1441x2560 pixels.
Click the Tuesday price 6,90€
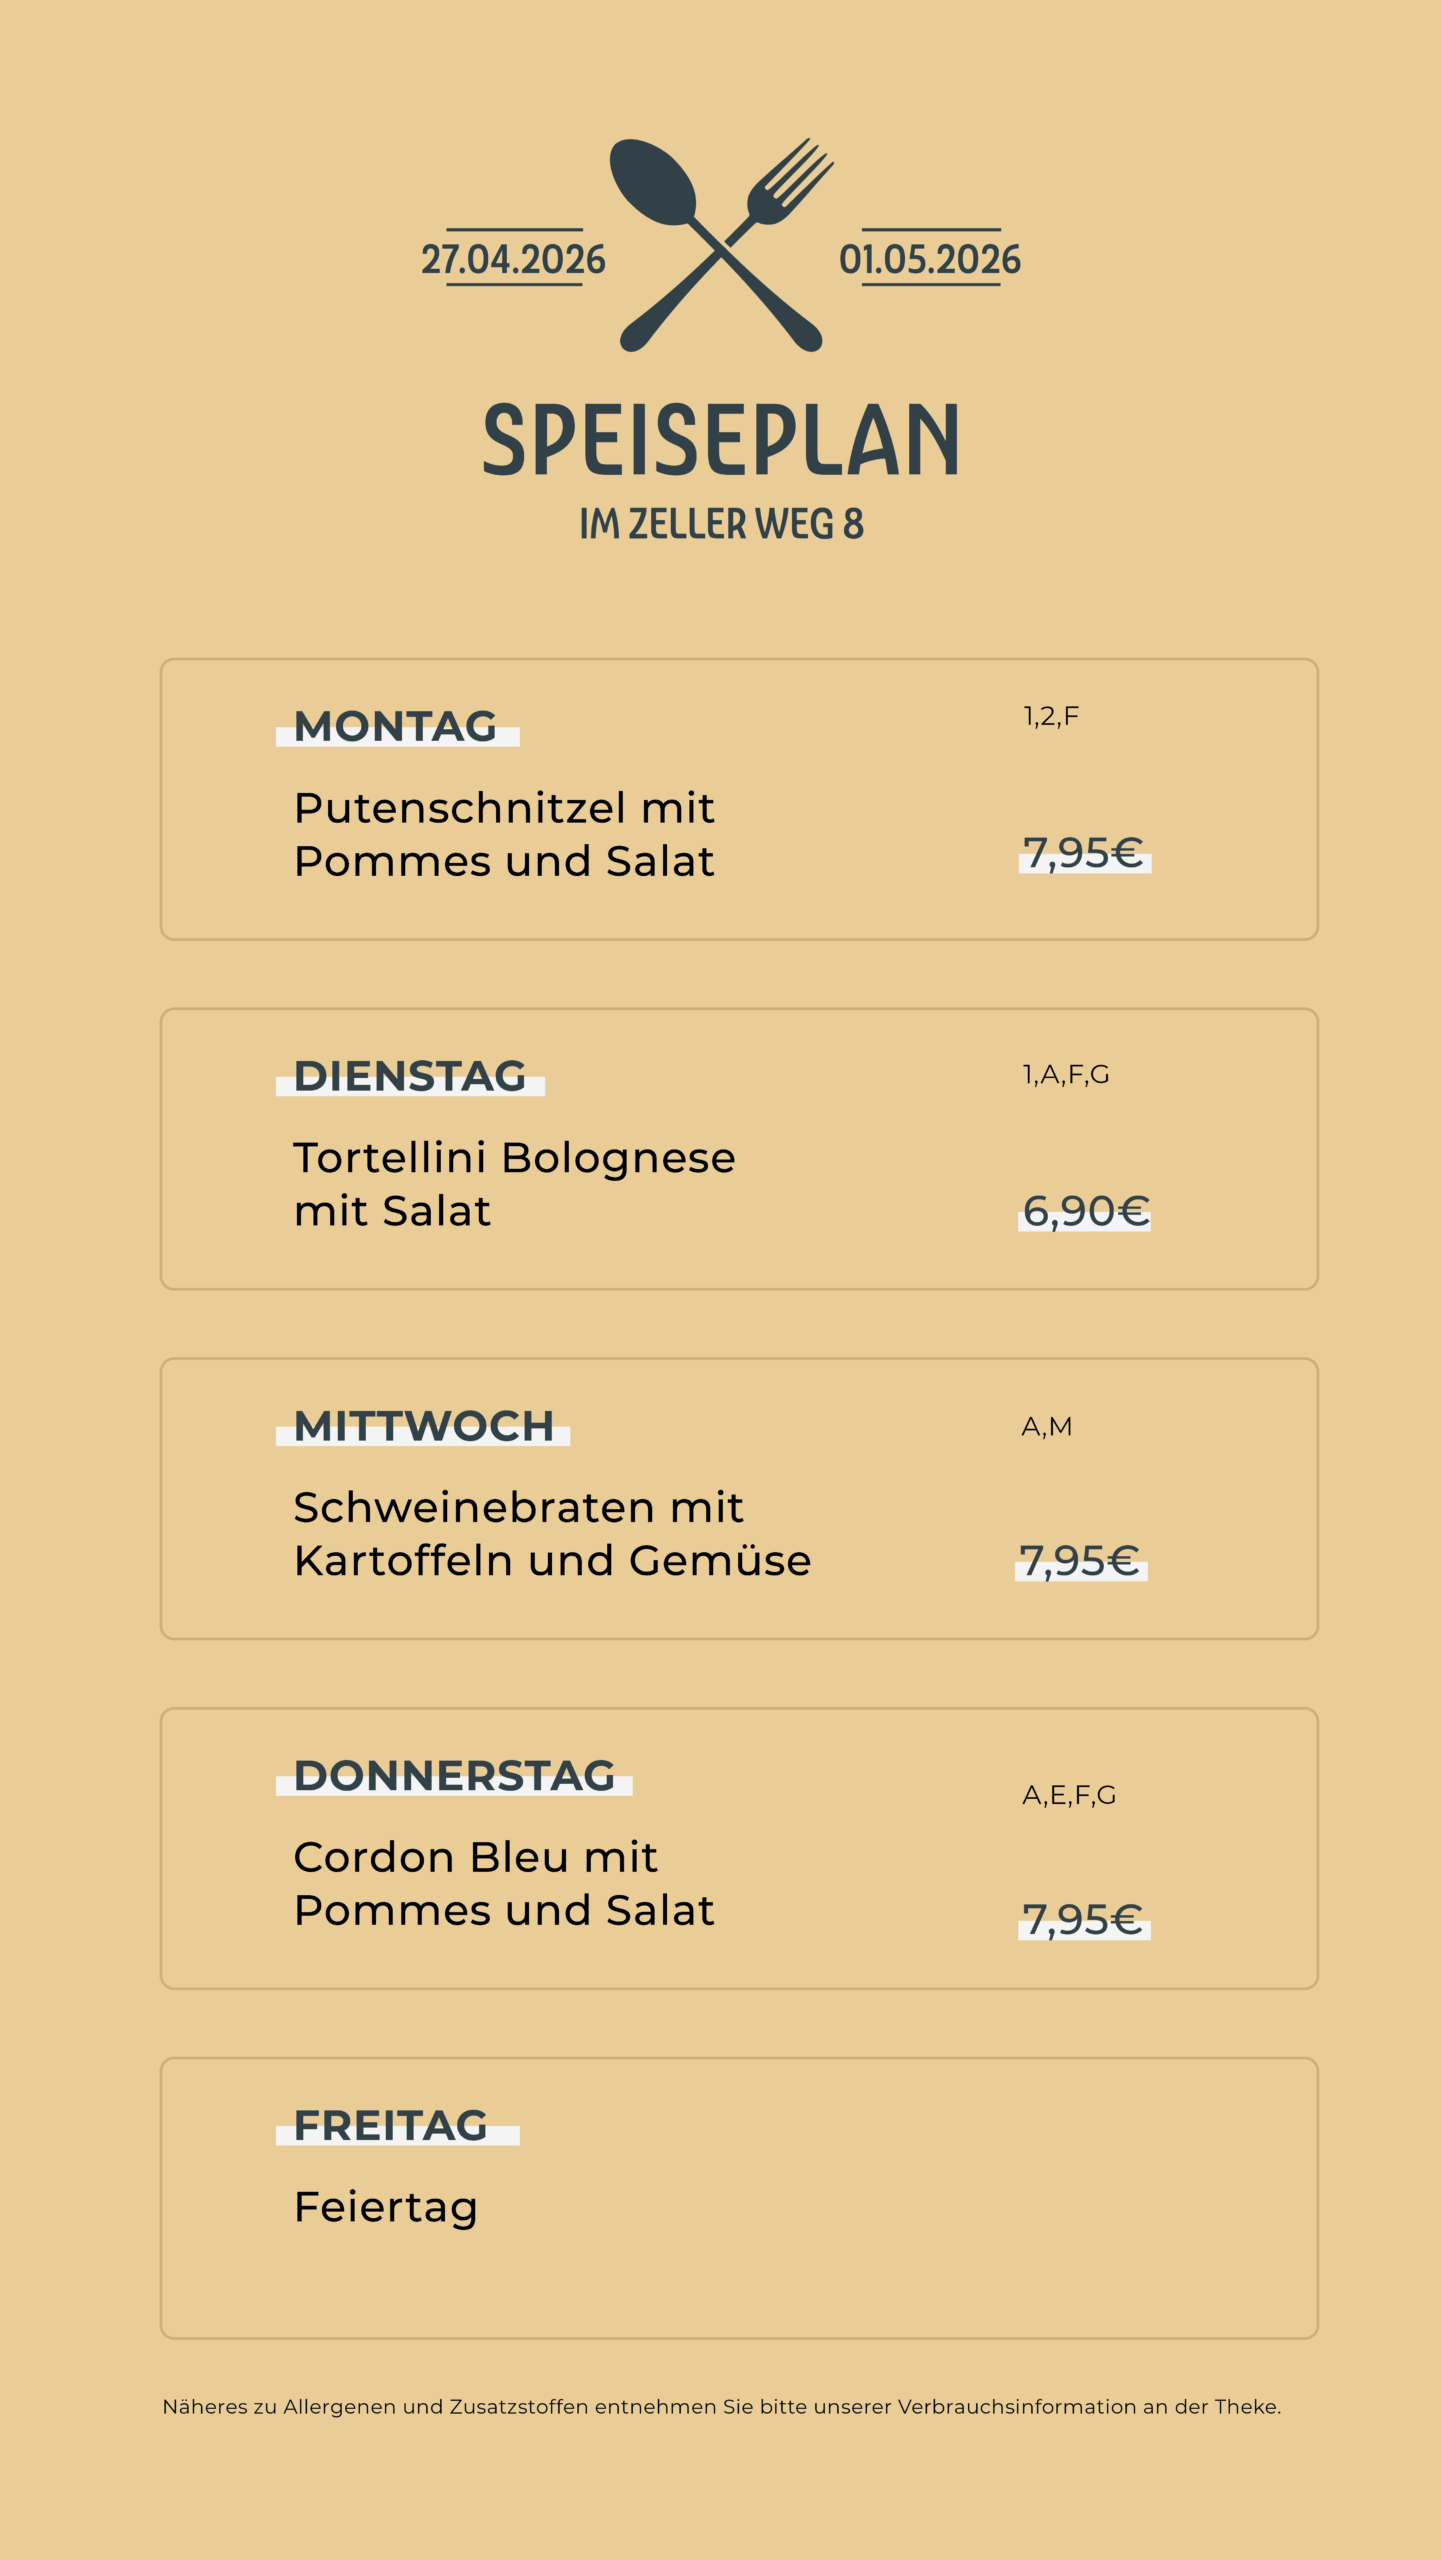[x=1085, y=1211]
